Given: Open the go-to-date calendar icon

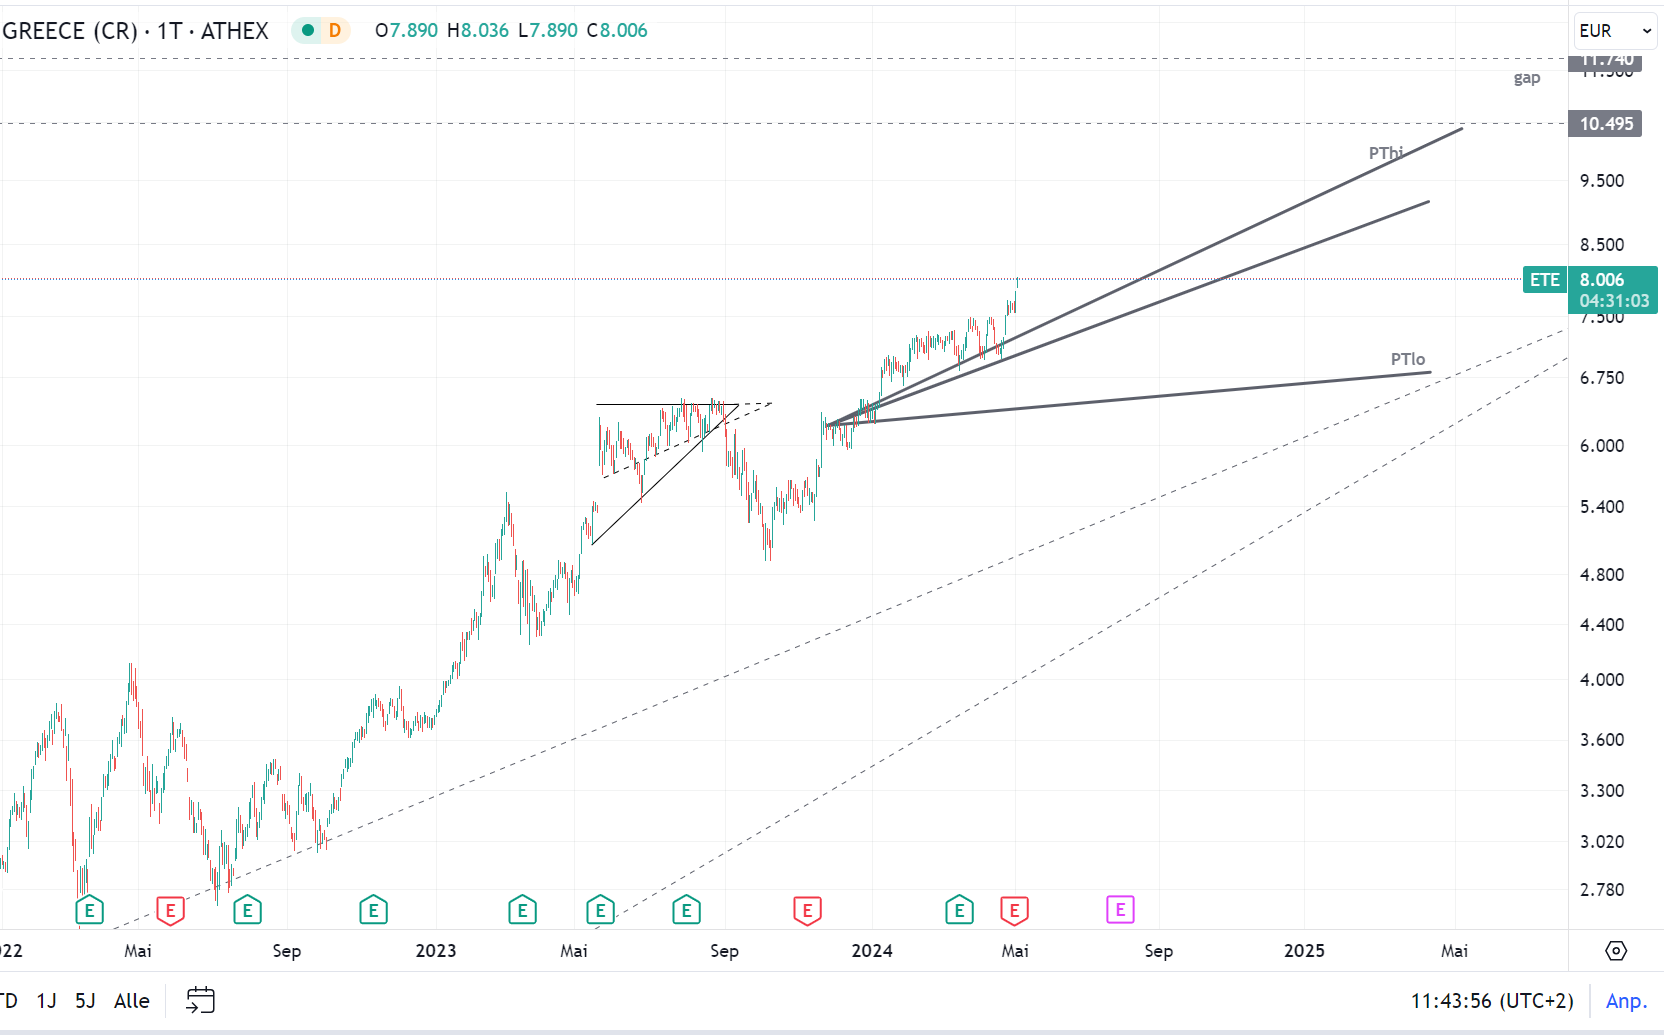Looking at the screenshot, I should tap(201, 999).
